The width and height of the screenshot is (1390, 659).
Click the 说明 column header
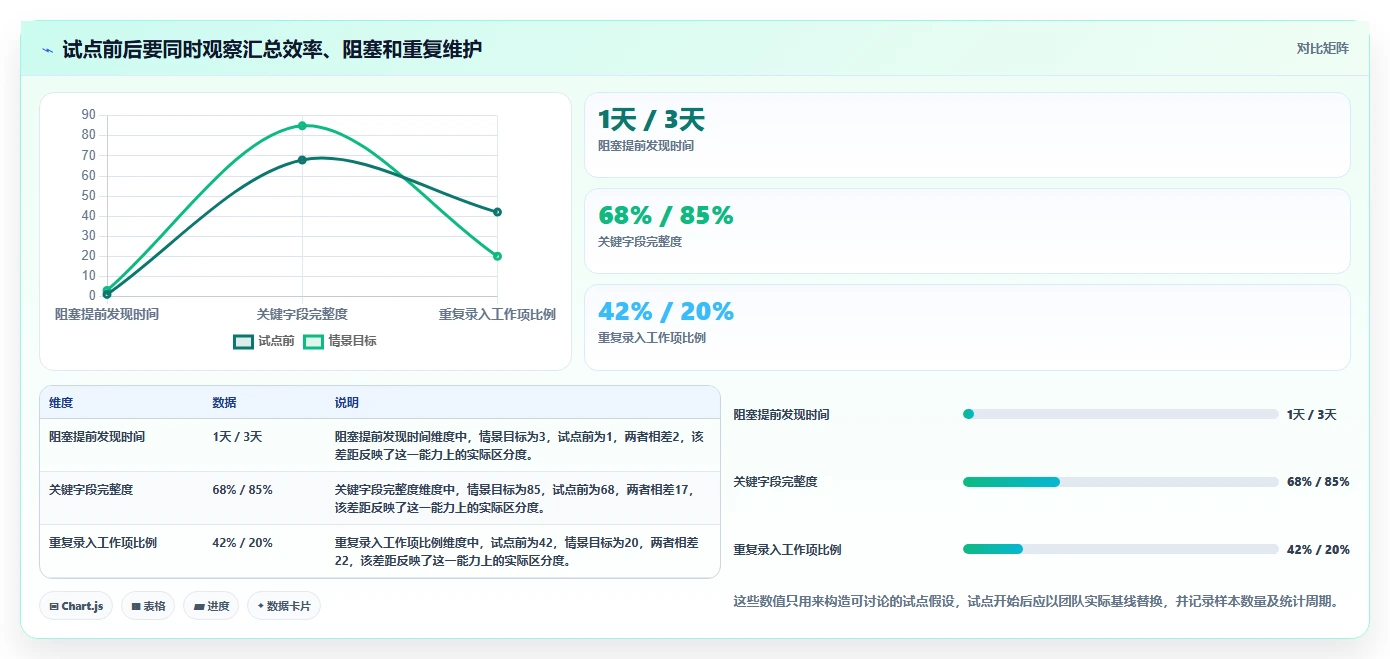[x=347, y=403]
